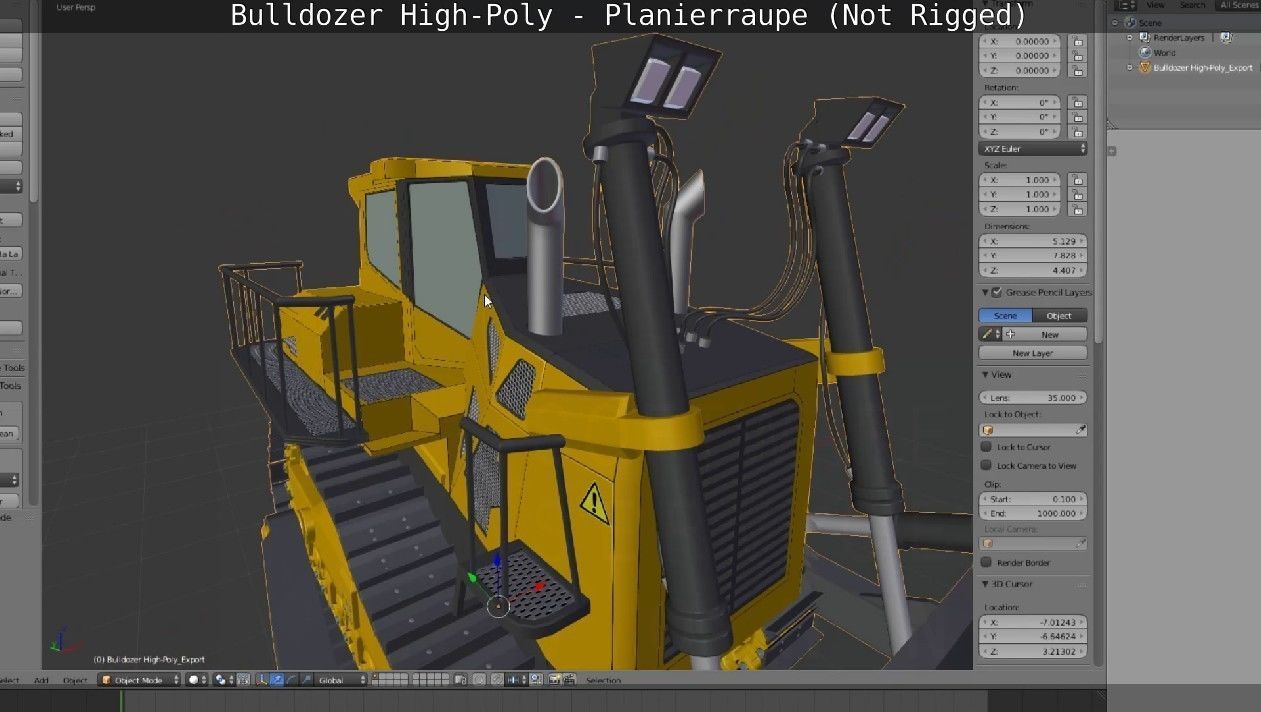Open the Global orientation dropdown
Image resolution: width=1261 pixels, height=712 pixels.
[341, 680]
